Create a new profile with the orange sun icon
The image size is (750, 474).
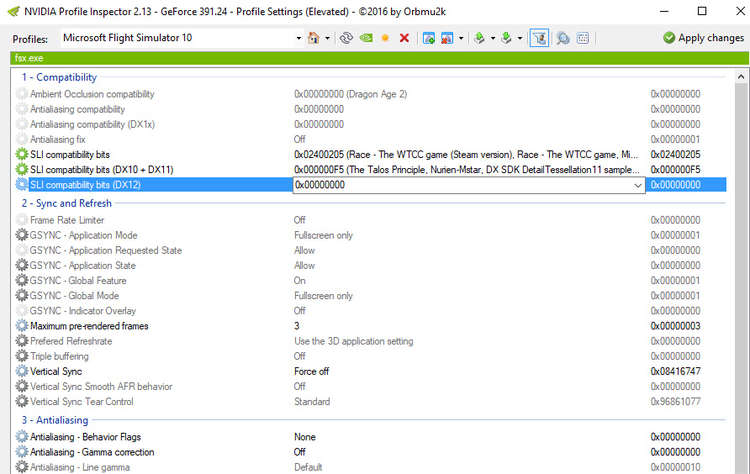tap(385, 38)
